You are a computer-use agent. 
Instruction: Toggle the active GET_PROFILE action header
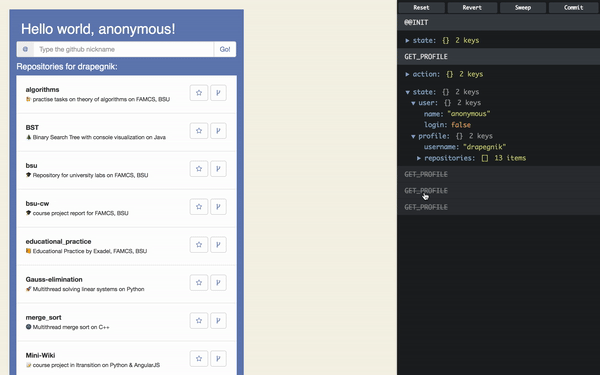click(499, 57)
